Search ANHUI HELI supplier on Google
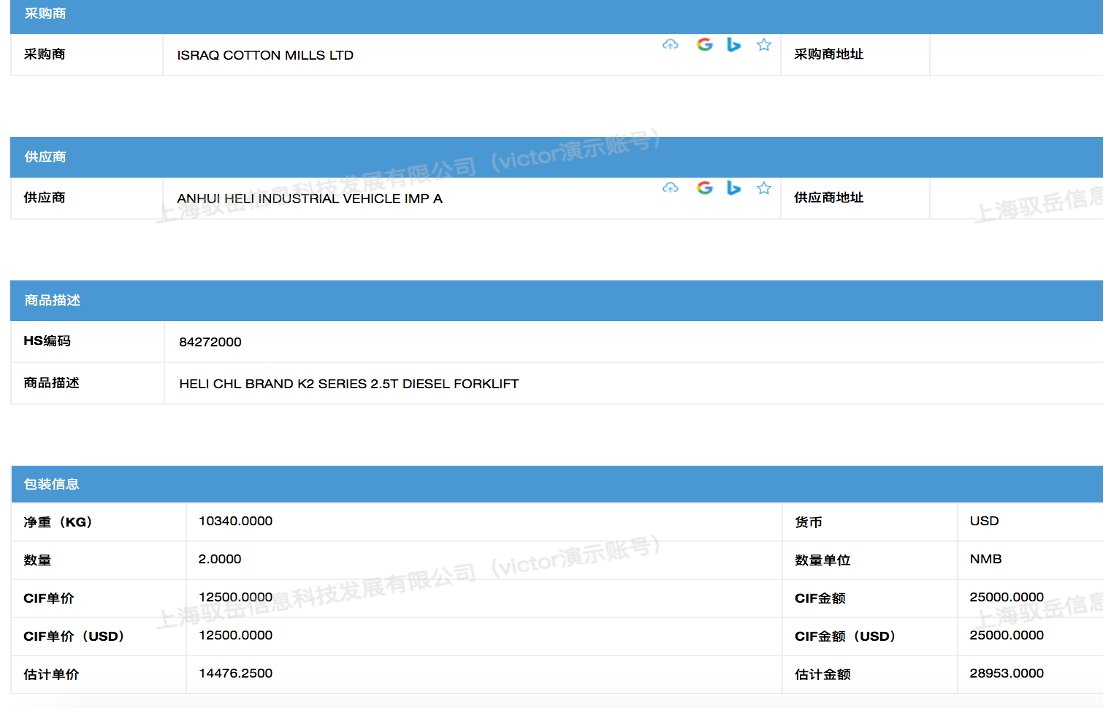The height and width of the screenshot is (708, 1104). click(705, 188)
